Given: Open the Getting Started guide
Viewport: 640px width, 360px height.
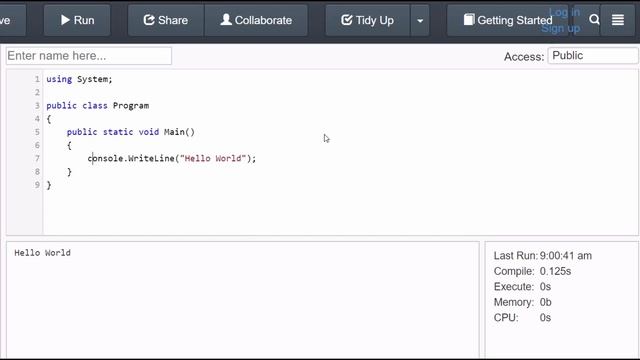Looking at the screenshot, I should (x=507, y=20).
